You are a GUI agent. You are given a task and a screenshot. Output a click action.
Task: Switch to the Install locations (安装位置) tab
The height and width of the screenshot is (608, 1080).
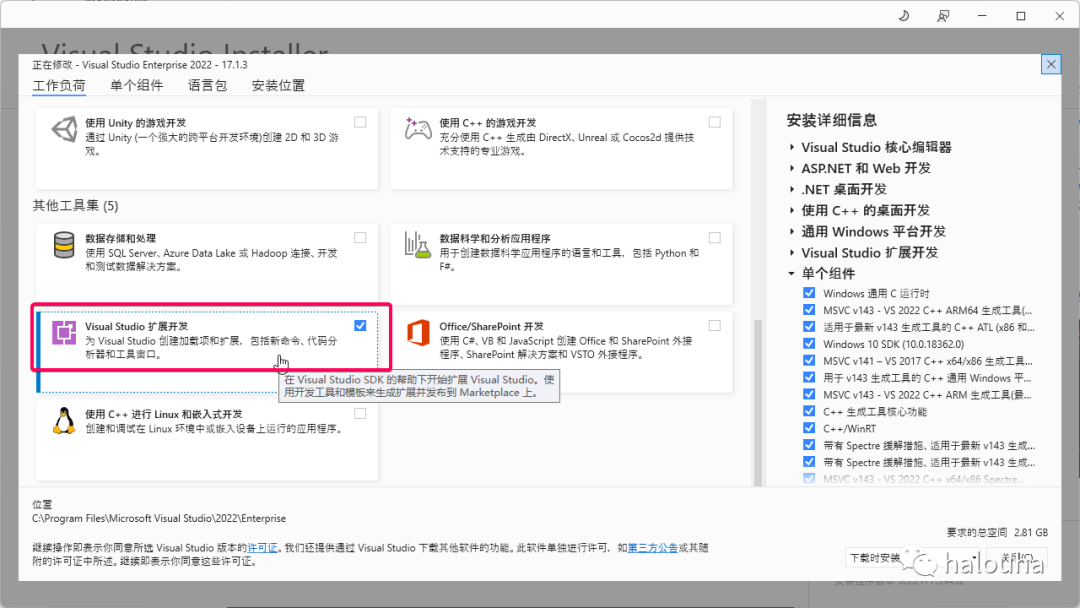[x=278, y=85]
